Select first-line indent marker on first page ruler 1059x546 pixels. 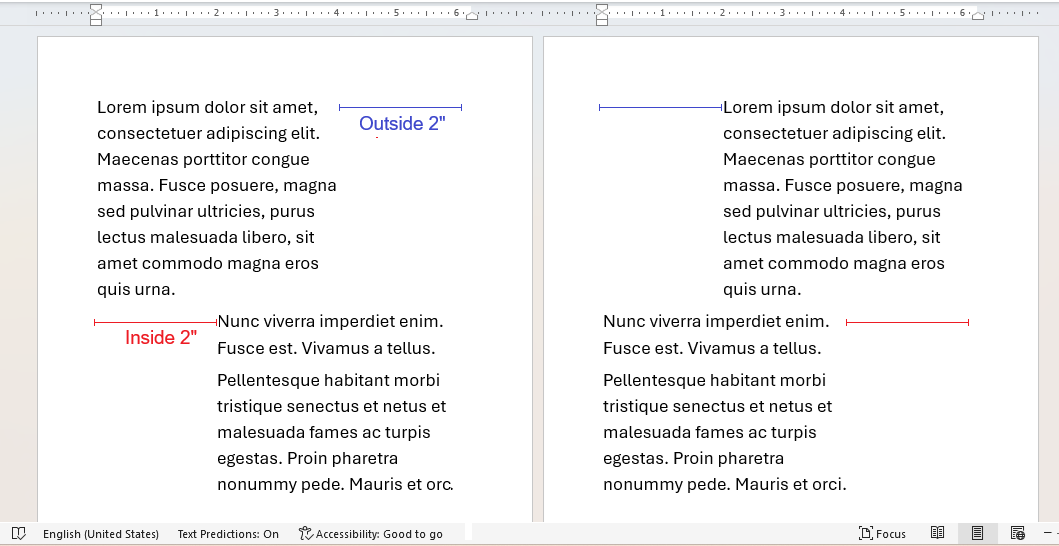(x=96, y=9)
